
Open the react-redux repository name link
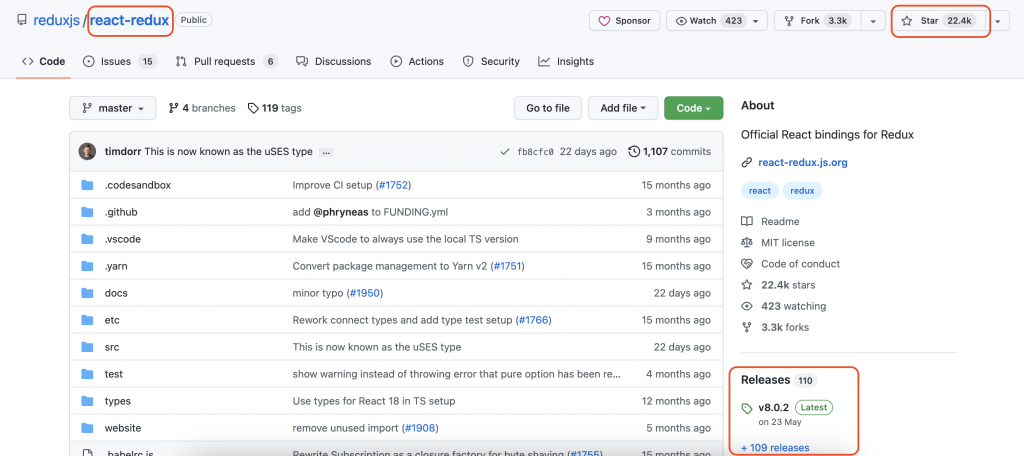click(x=129, y=21)
